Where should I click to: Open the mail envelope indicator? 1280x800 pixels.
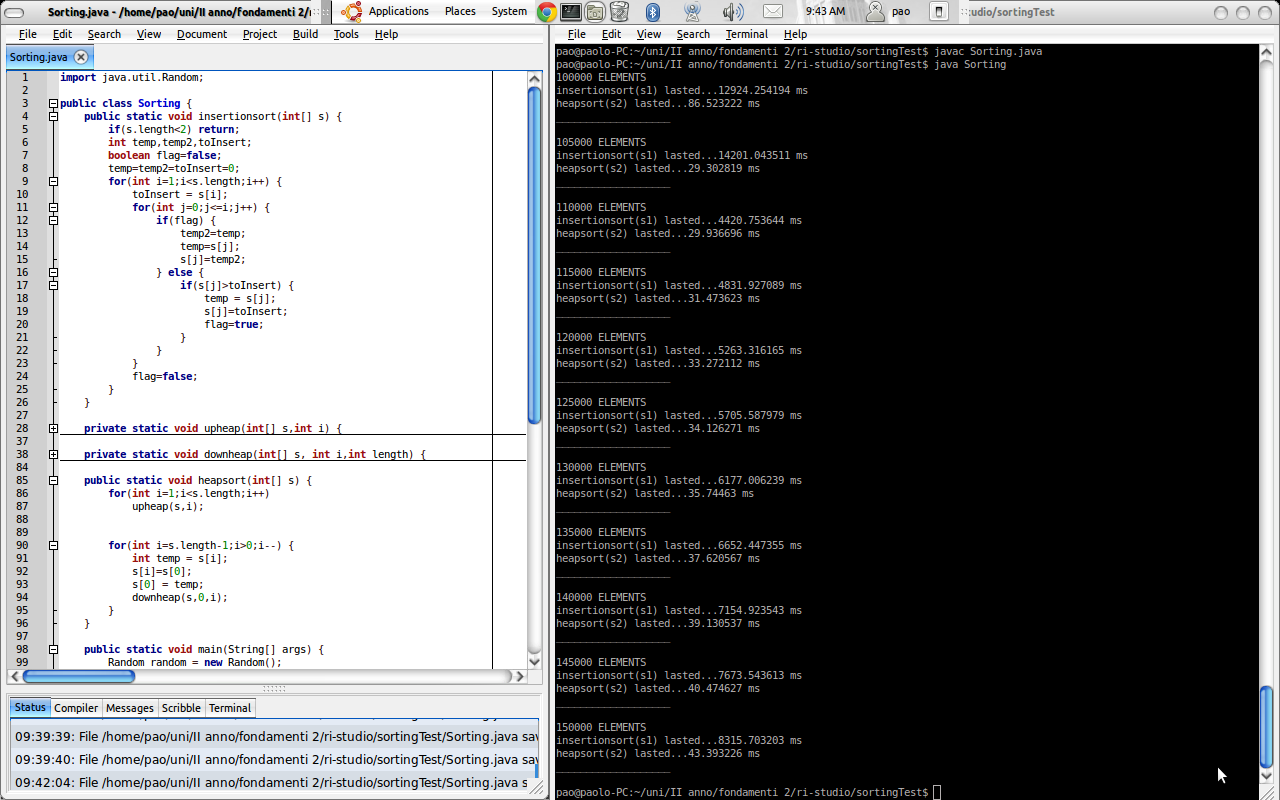773,12
